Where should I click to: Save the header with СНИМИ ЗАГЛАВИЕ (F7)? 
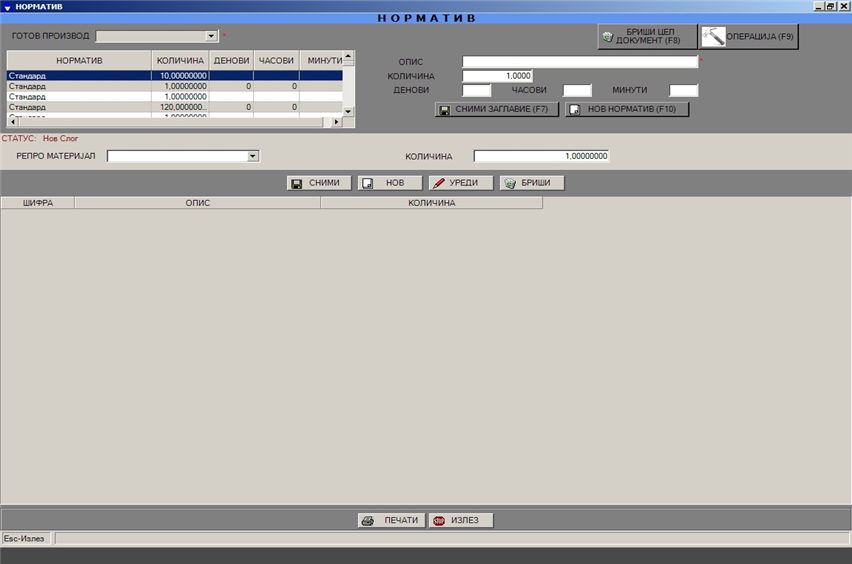[x=497, y=109]
